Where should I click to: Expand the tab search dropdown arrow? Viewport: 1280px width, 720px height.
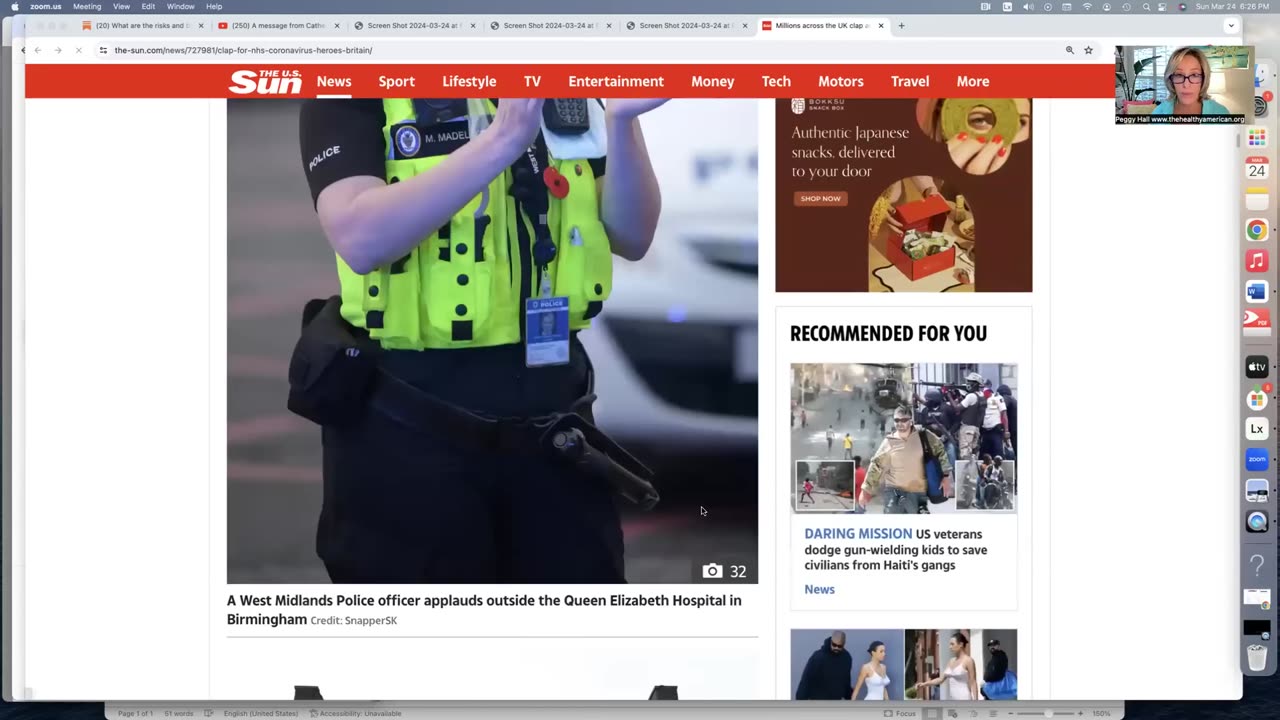coord(1231,26)
